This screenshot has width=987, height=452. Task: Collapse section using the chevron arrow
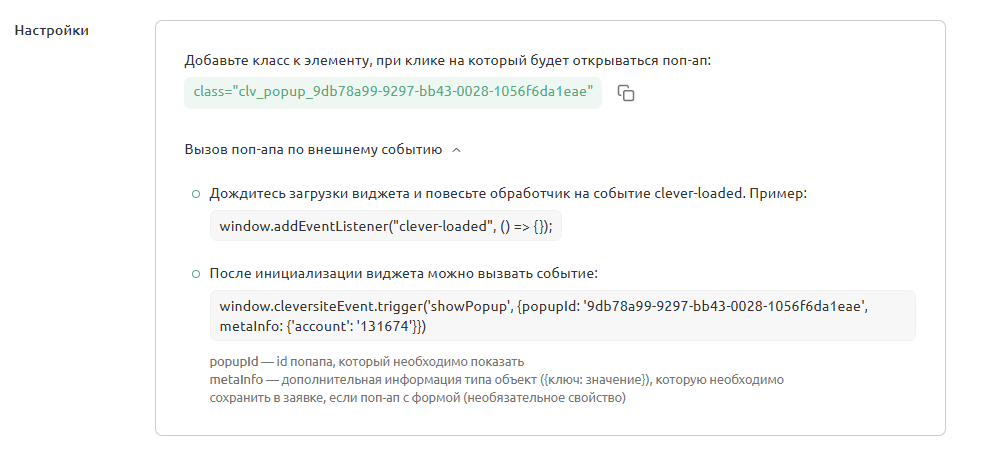click(457, 150)
